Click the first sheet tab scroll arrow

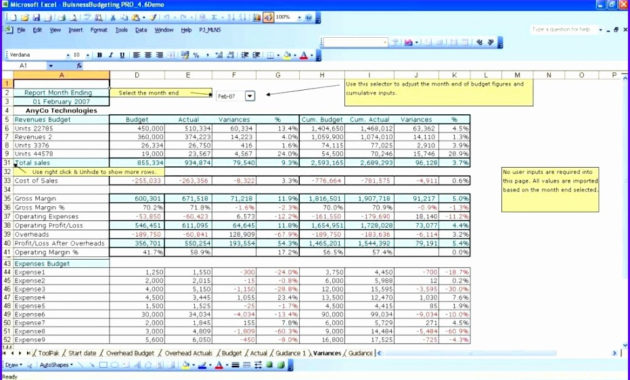(5, 353)
